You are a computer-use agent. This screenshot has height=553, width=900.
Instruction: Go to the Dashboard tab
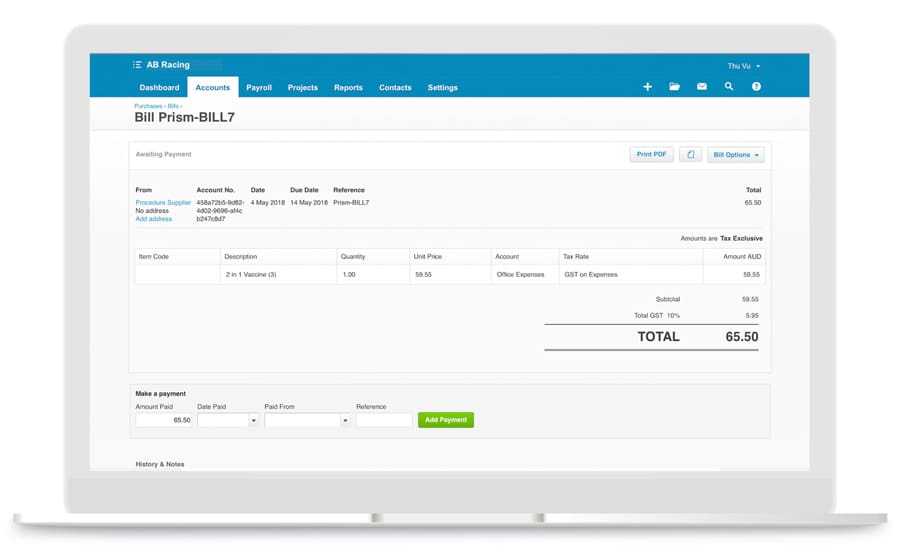pyautogui.click(x=159, y=88)
